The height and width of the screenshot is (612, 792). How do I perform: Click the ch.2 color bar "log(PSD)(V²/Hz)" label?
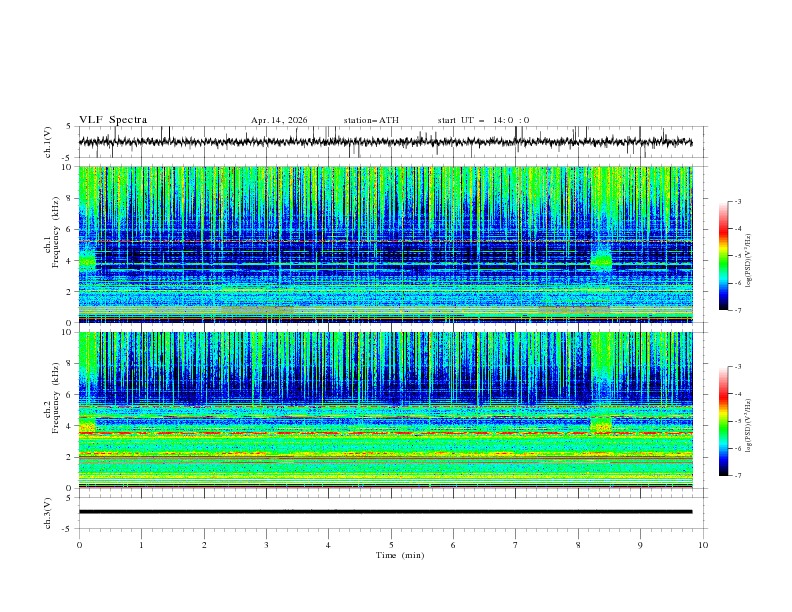[748, 425]
